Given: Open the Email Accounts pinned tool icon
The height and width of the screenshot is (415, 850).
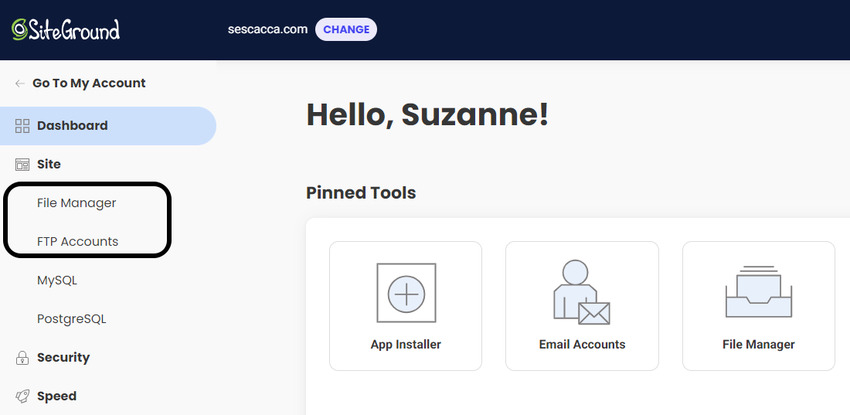Looking at the screenshot, I should click(x=581, y=293).
